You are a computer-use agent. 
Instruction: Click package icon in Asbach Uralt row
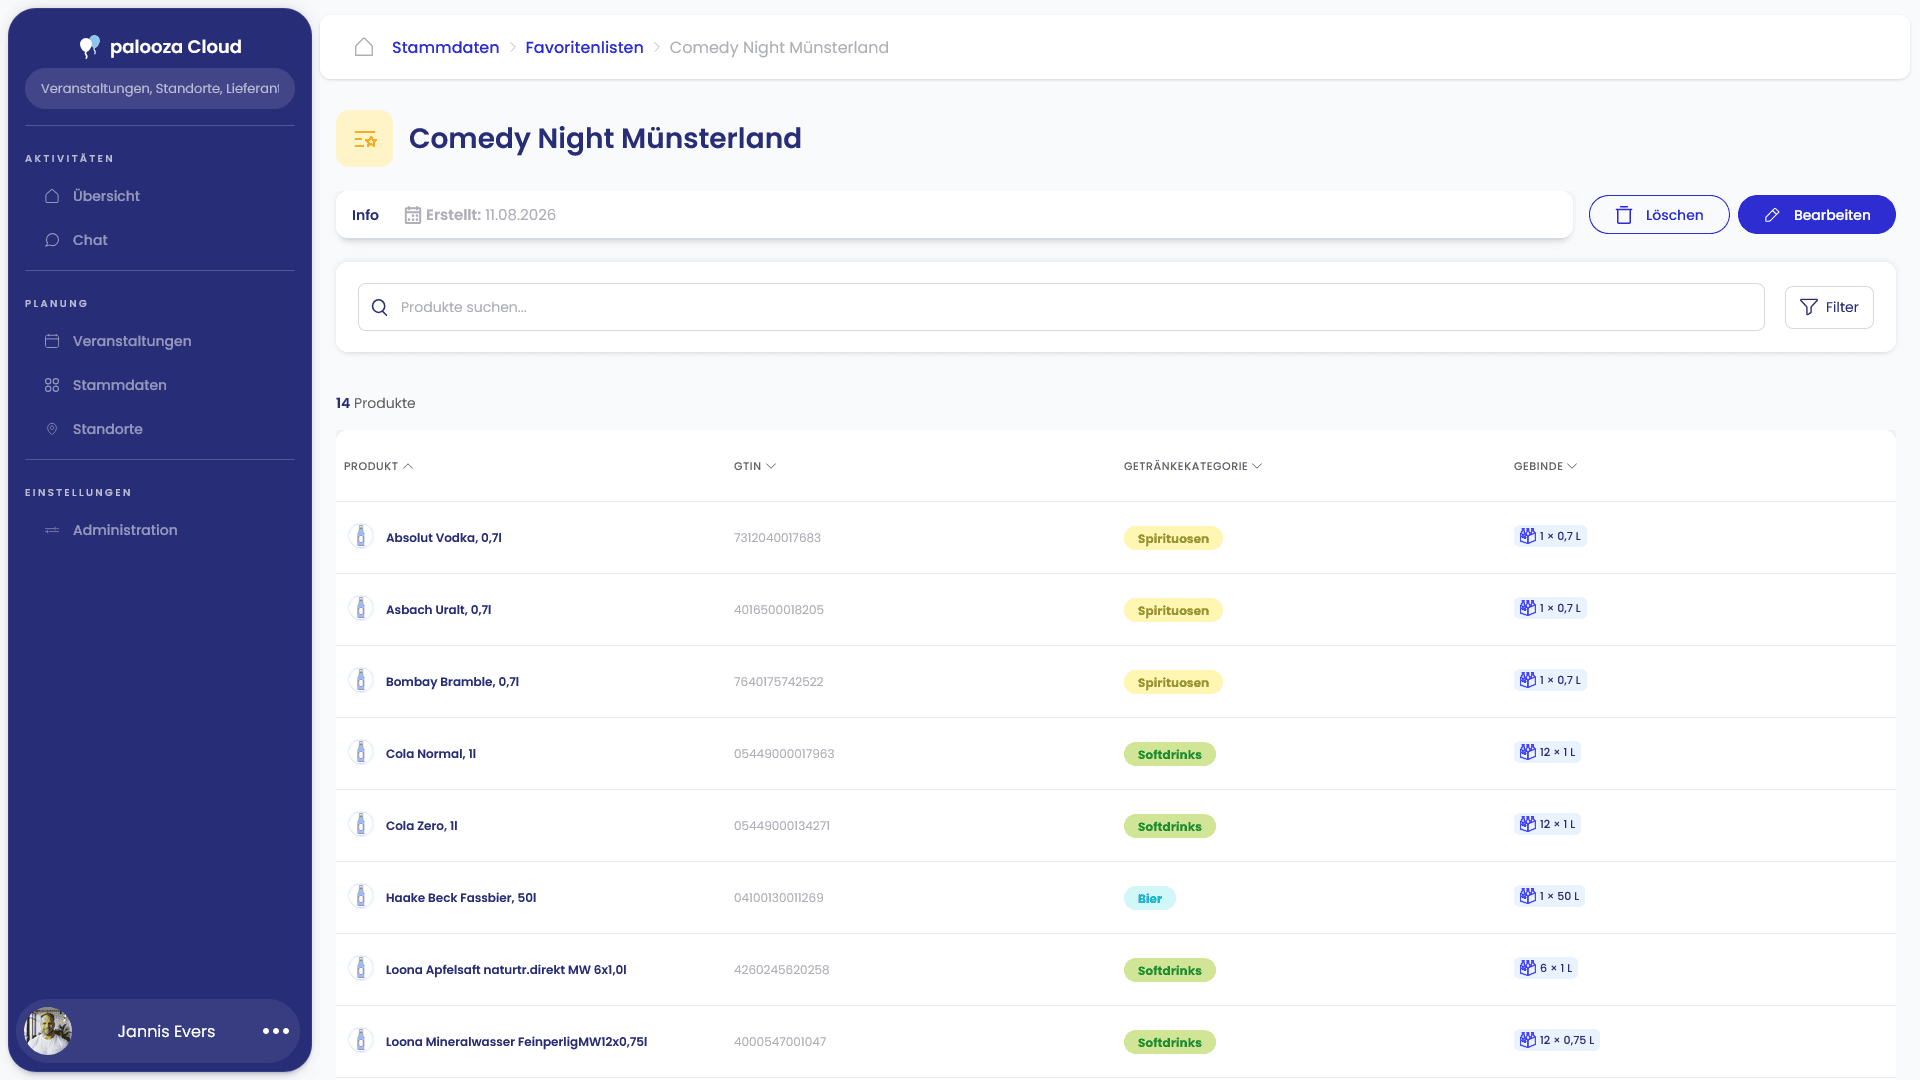click(1528, 608)
